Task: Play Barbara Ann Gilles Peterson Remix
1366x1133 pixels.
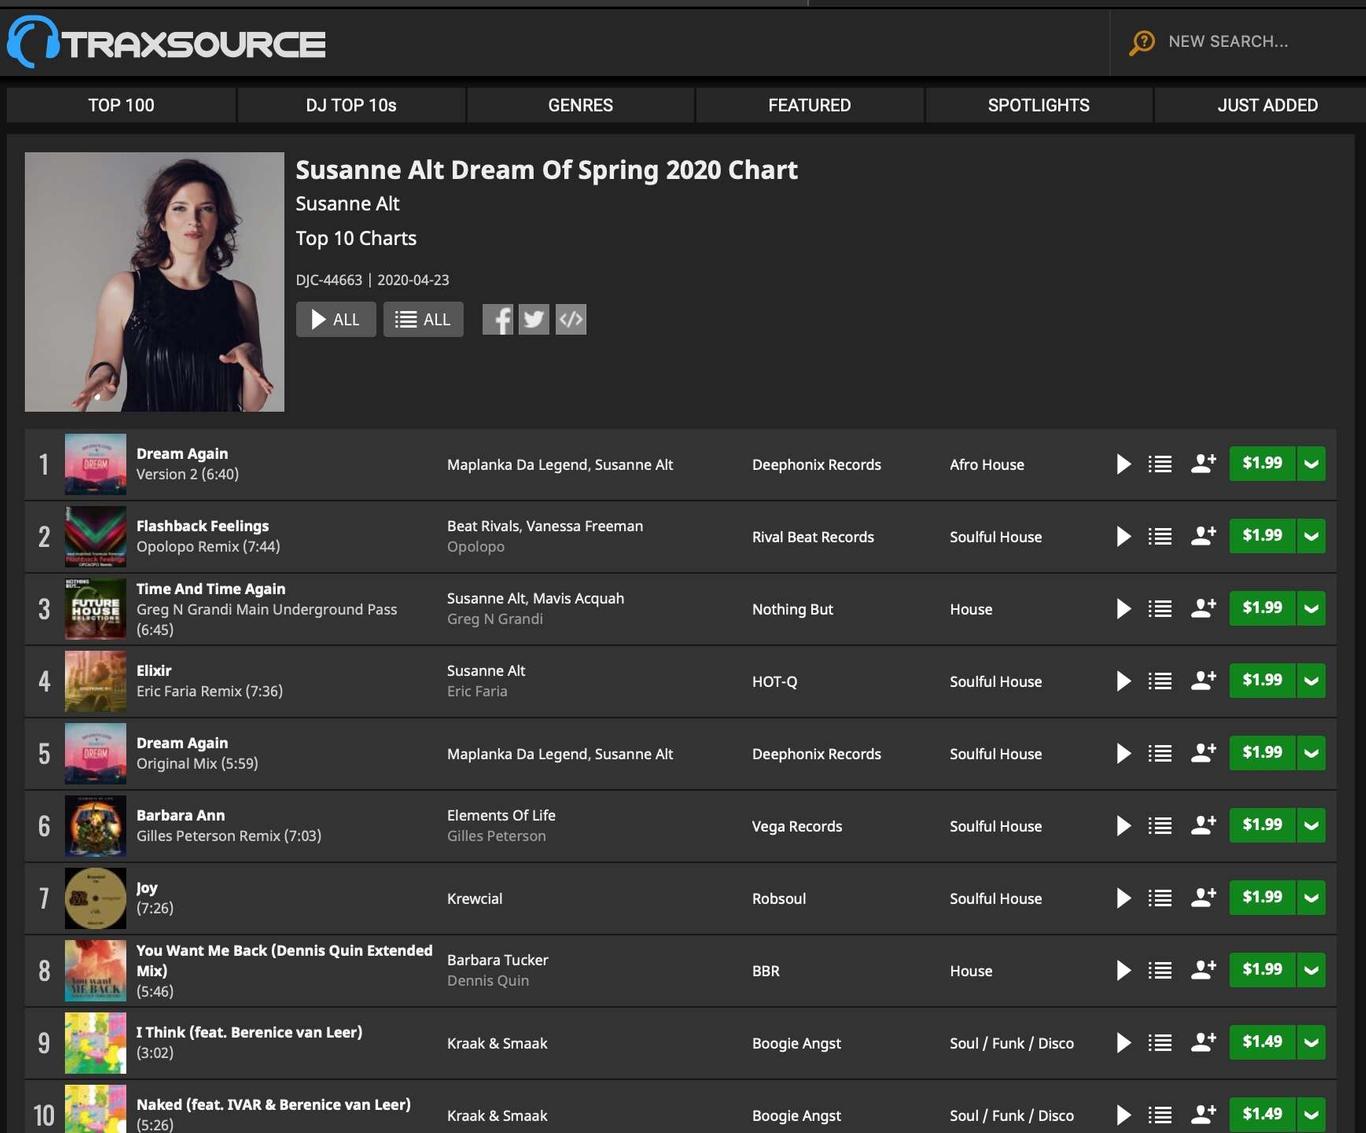Action: coord(1123,826)
